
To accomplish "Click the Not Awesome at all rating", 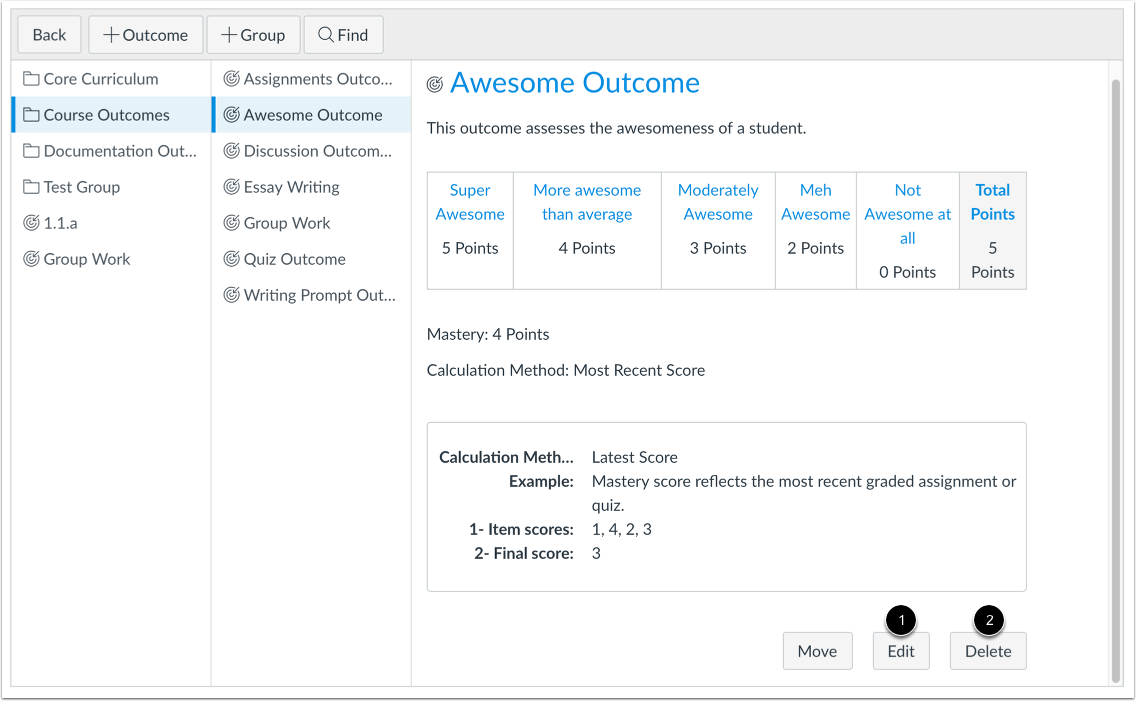I will point(908,214).
